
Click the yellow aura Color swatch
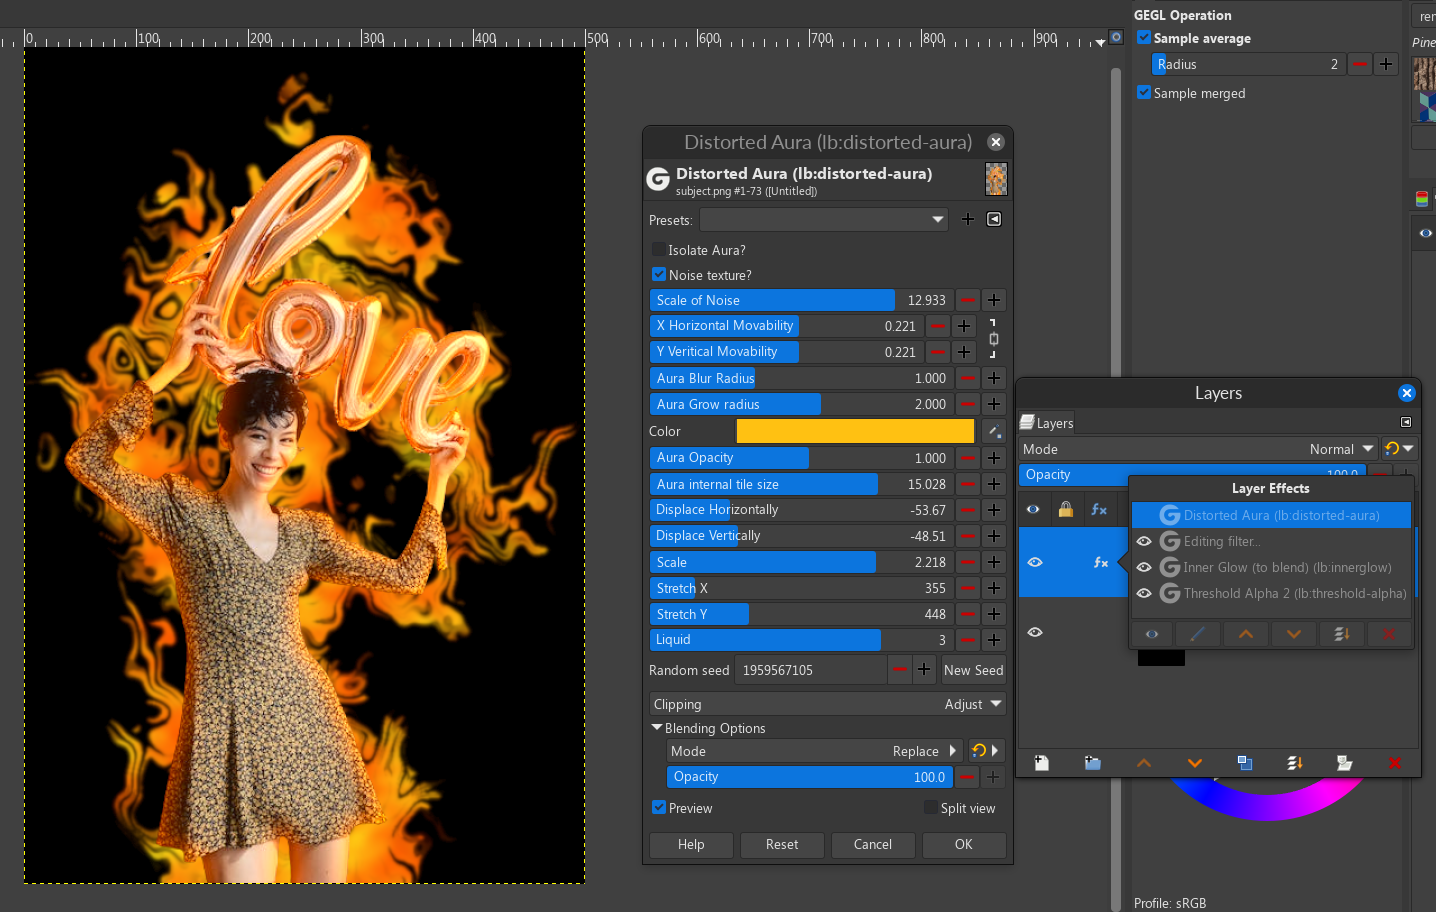tap(855, 431)
